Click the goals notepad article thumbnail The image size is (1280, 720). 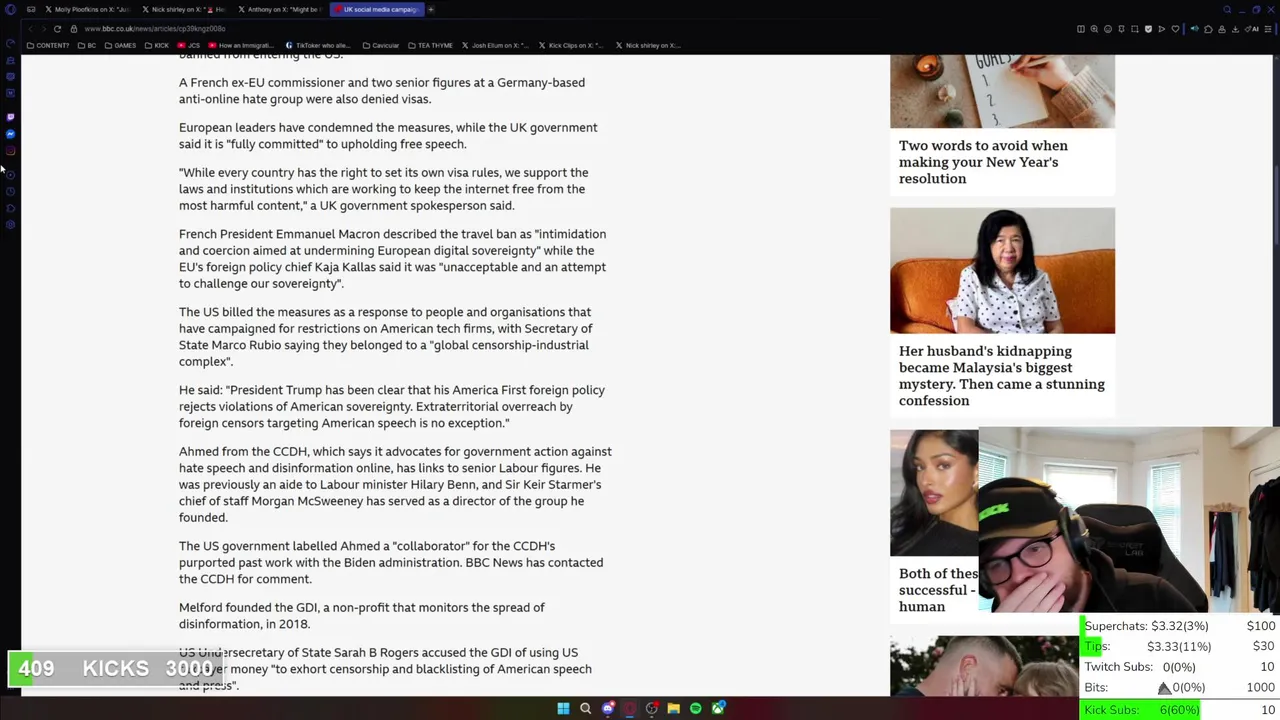coord(1002,91)
